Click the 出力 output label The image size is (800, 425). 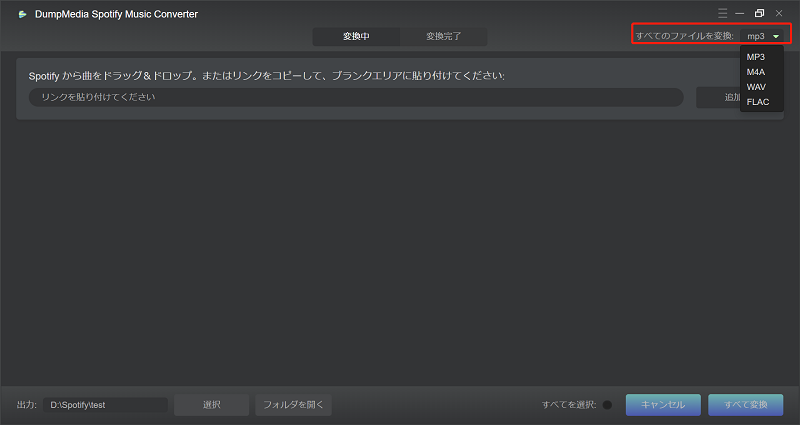click(27, 405)
